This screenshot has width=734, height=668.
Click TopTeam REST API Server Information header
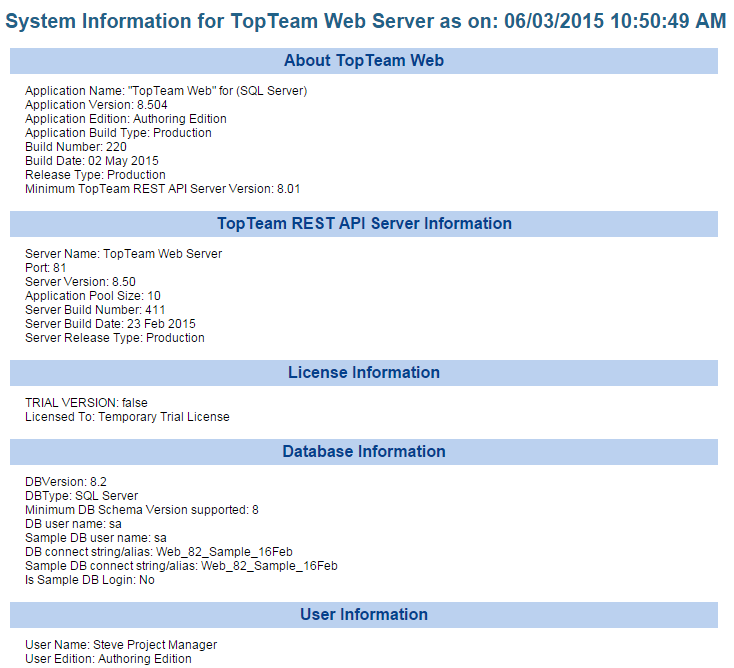click(364, 224)
